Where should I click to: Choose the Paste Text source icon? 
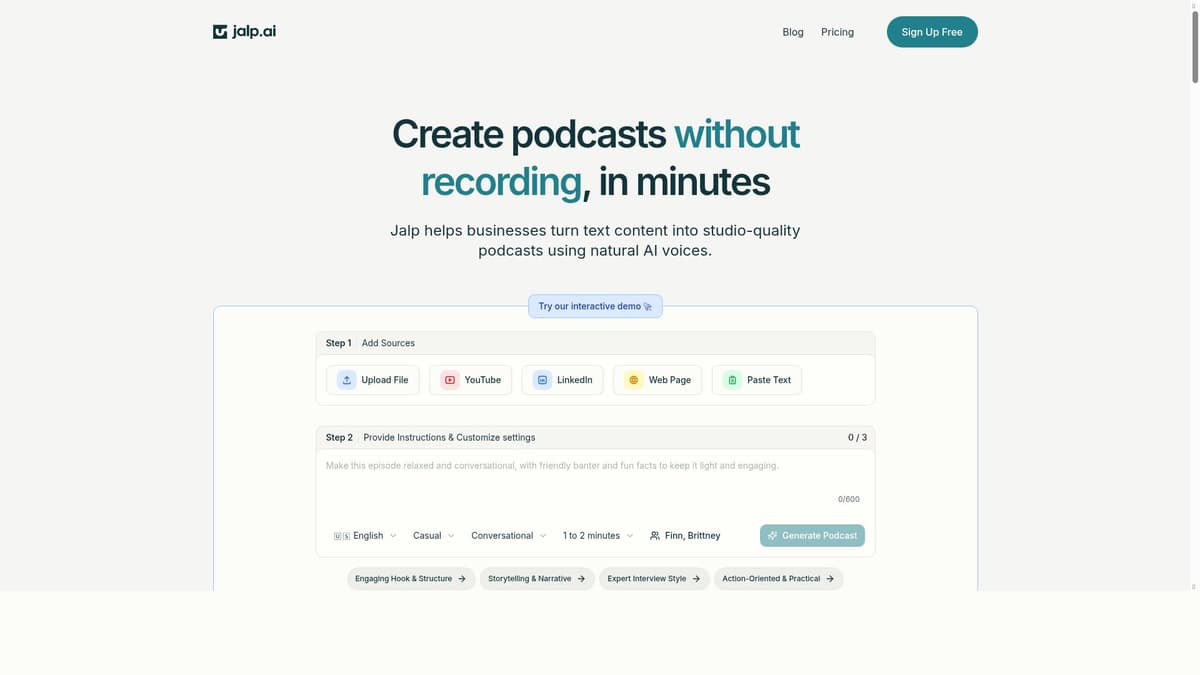point(733,379)
